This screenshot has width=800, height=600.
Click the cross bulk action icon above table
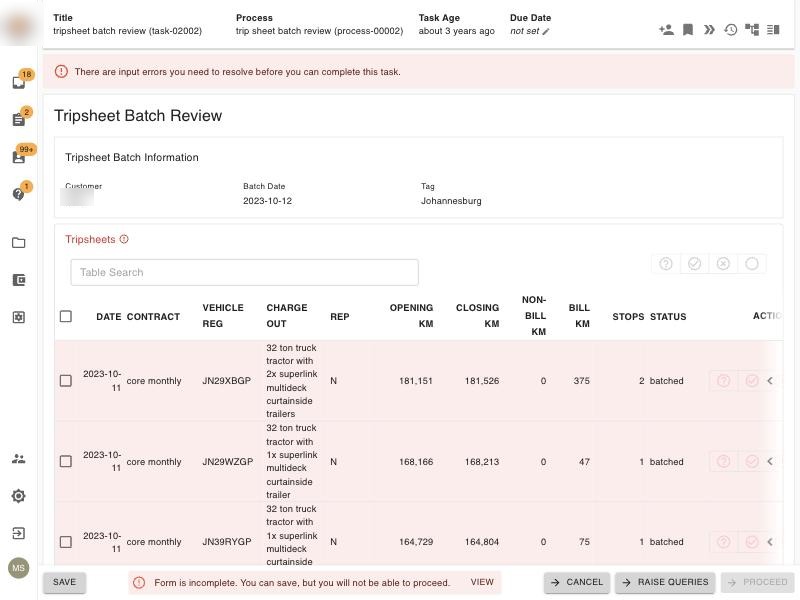(723, 264)
